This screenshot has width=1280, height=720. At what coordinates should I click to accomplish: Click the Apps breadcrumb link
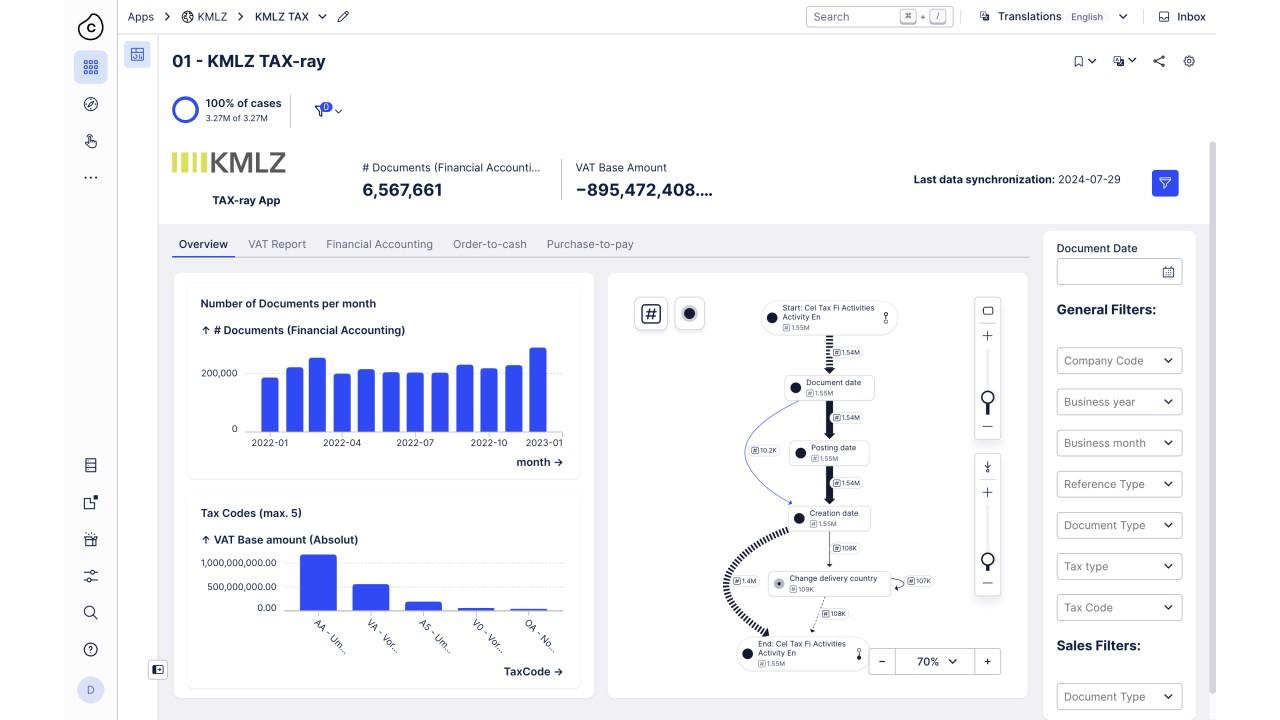pos(141,17)
